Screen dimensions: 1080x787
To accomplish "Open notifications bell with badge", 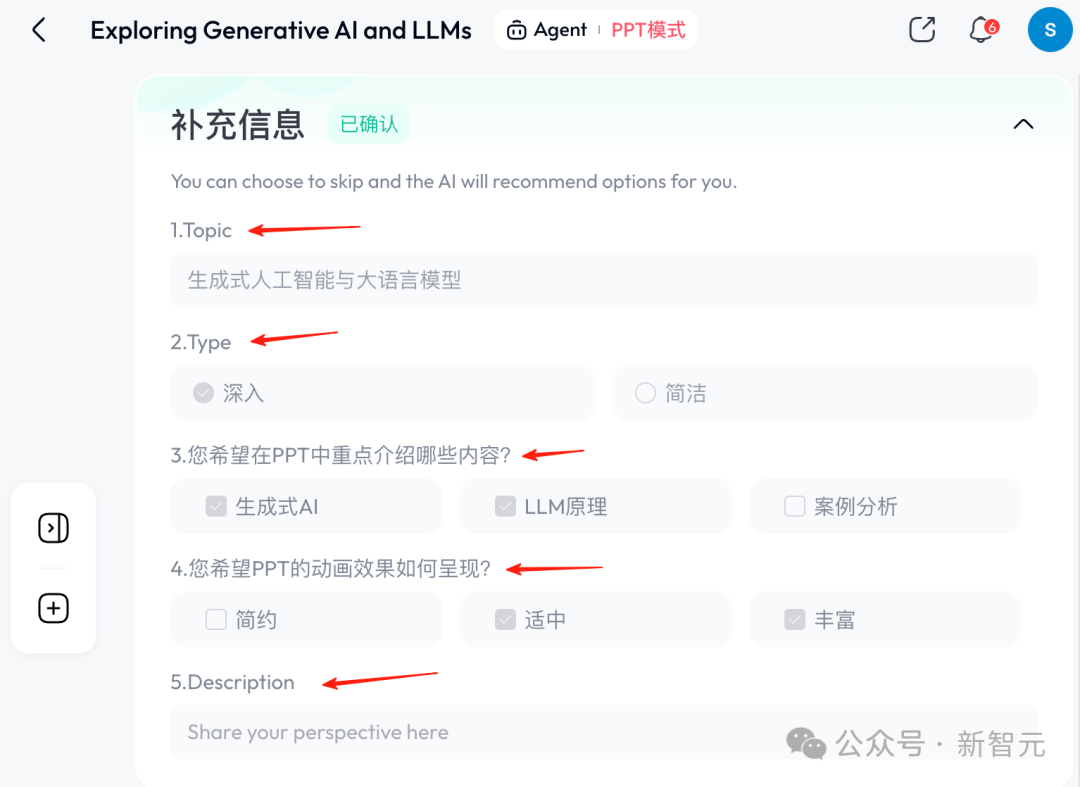I will tap(982, 30).
